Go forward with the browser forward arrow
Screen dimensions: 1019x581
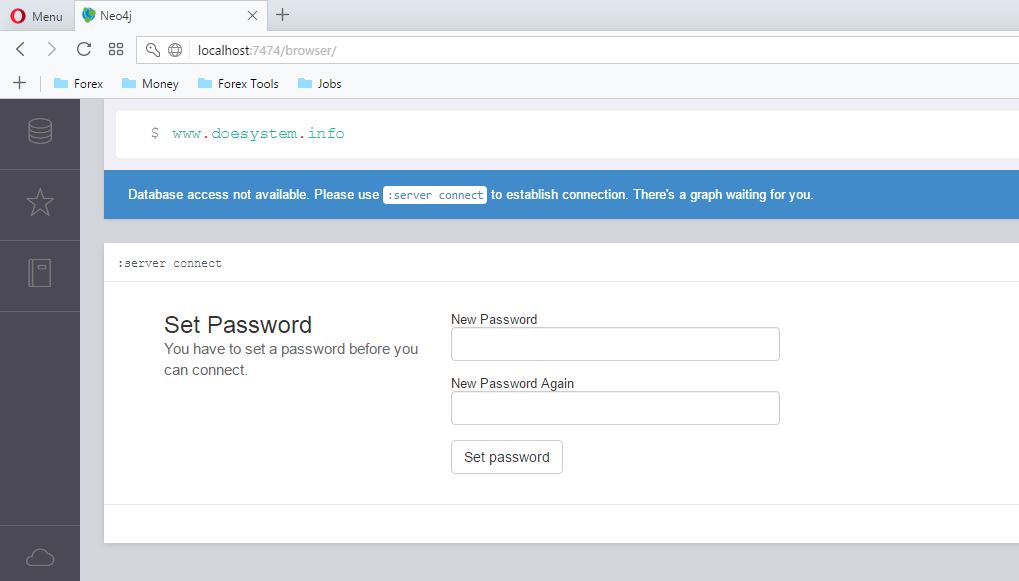pos(52,49)
